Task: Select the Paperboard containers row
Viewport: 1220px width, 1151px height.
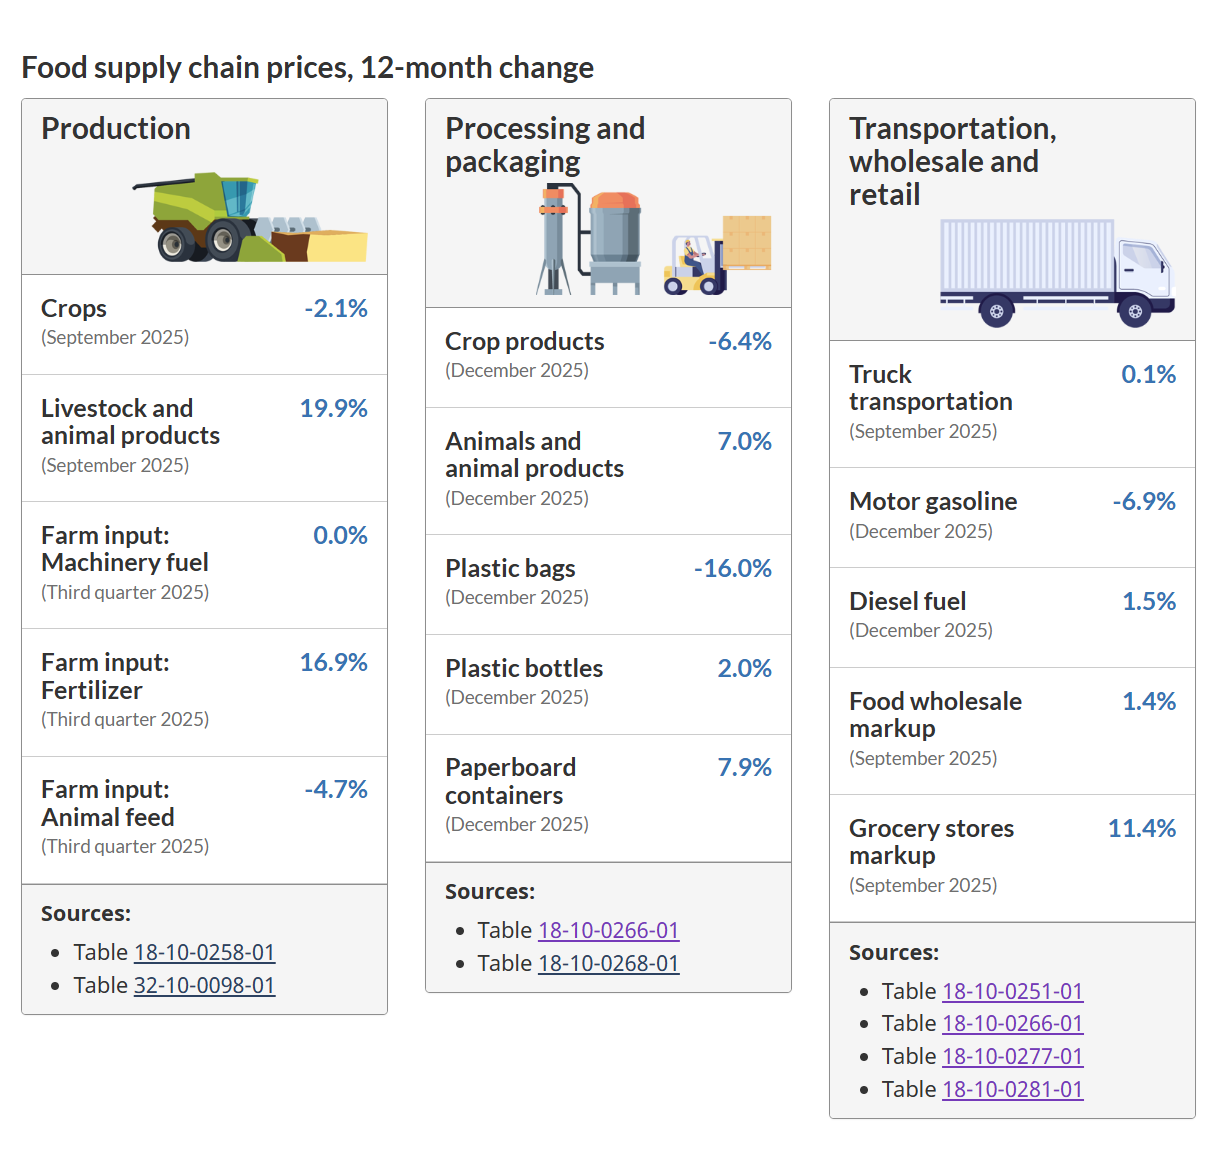Action: coord(608,797)
